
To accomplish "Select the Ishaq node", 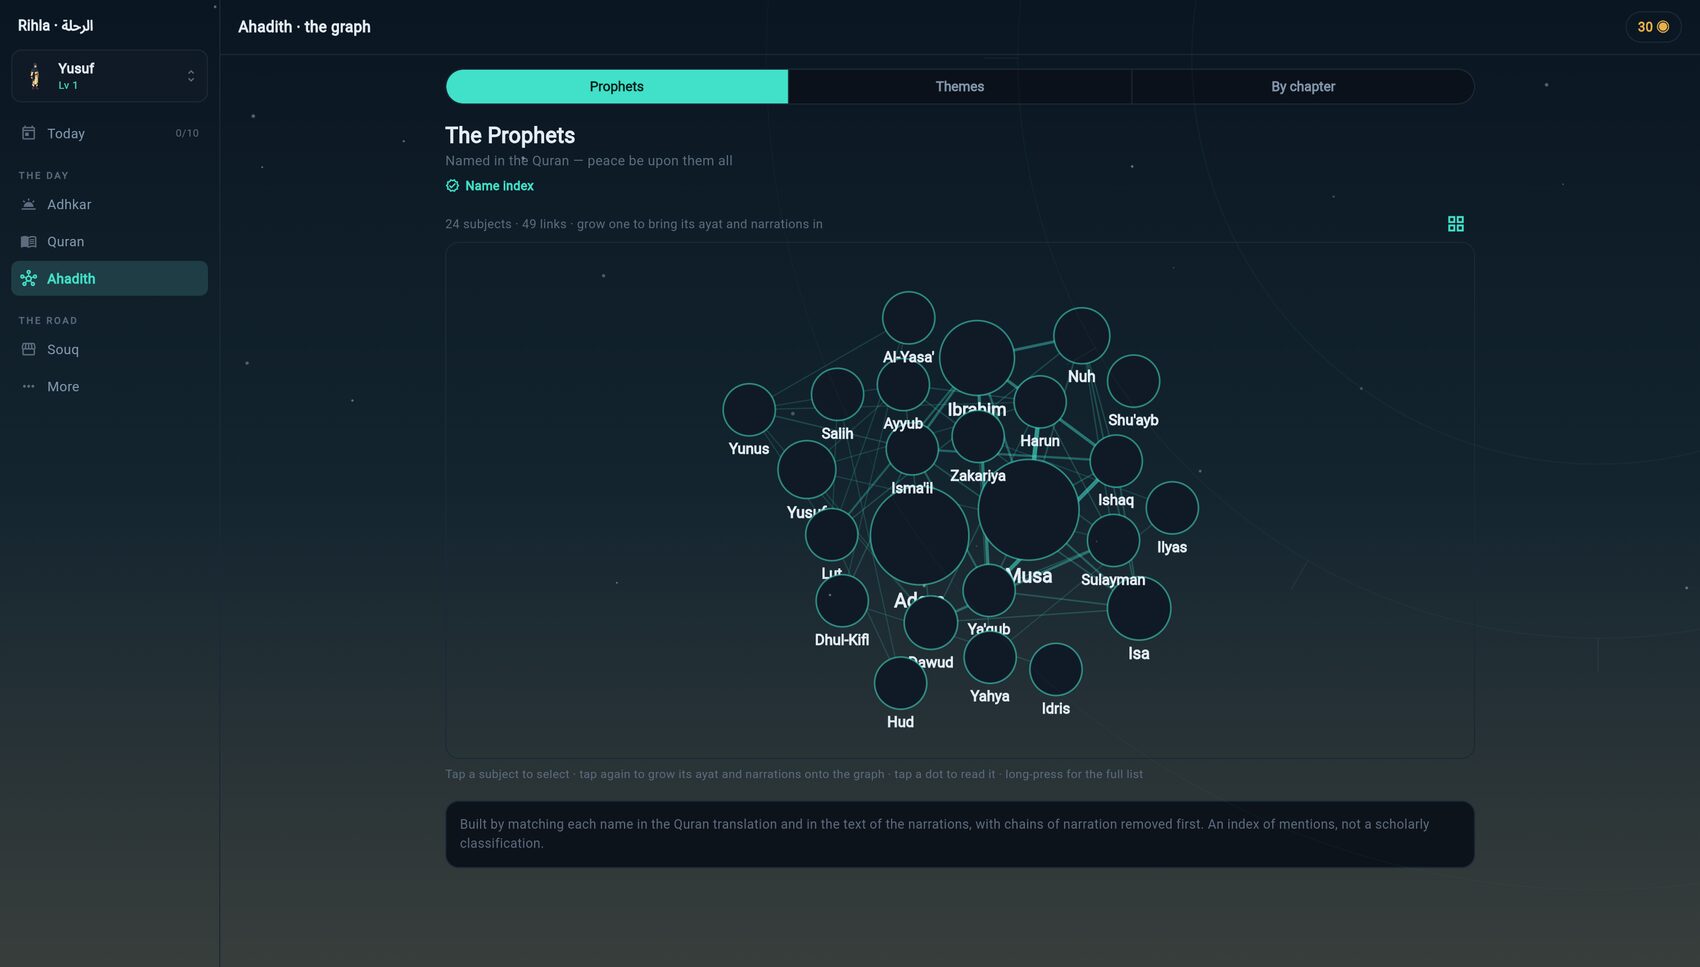I will (x=1116, y=461).
